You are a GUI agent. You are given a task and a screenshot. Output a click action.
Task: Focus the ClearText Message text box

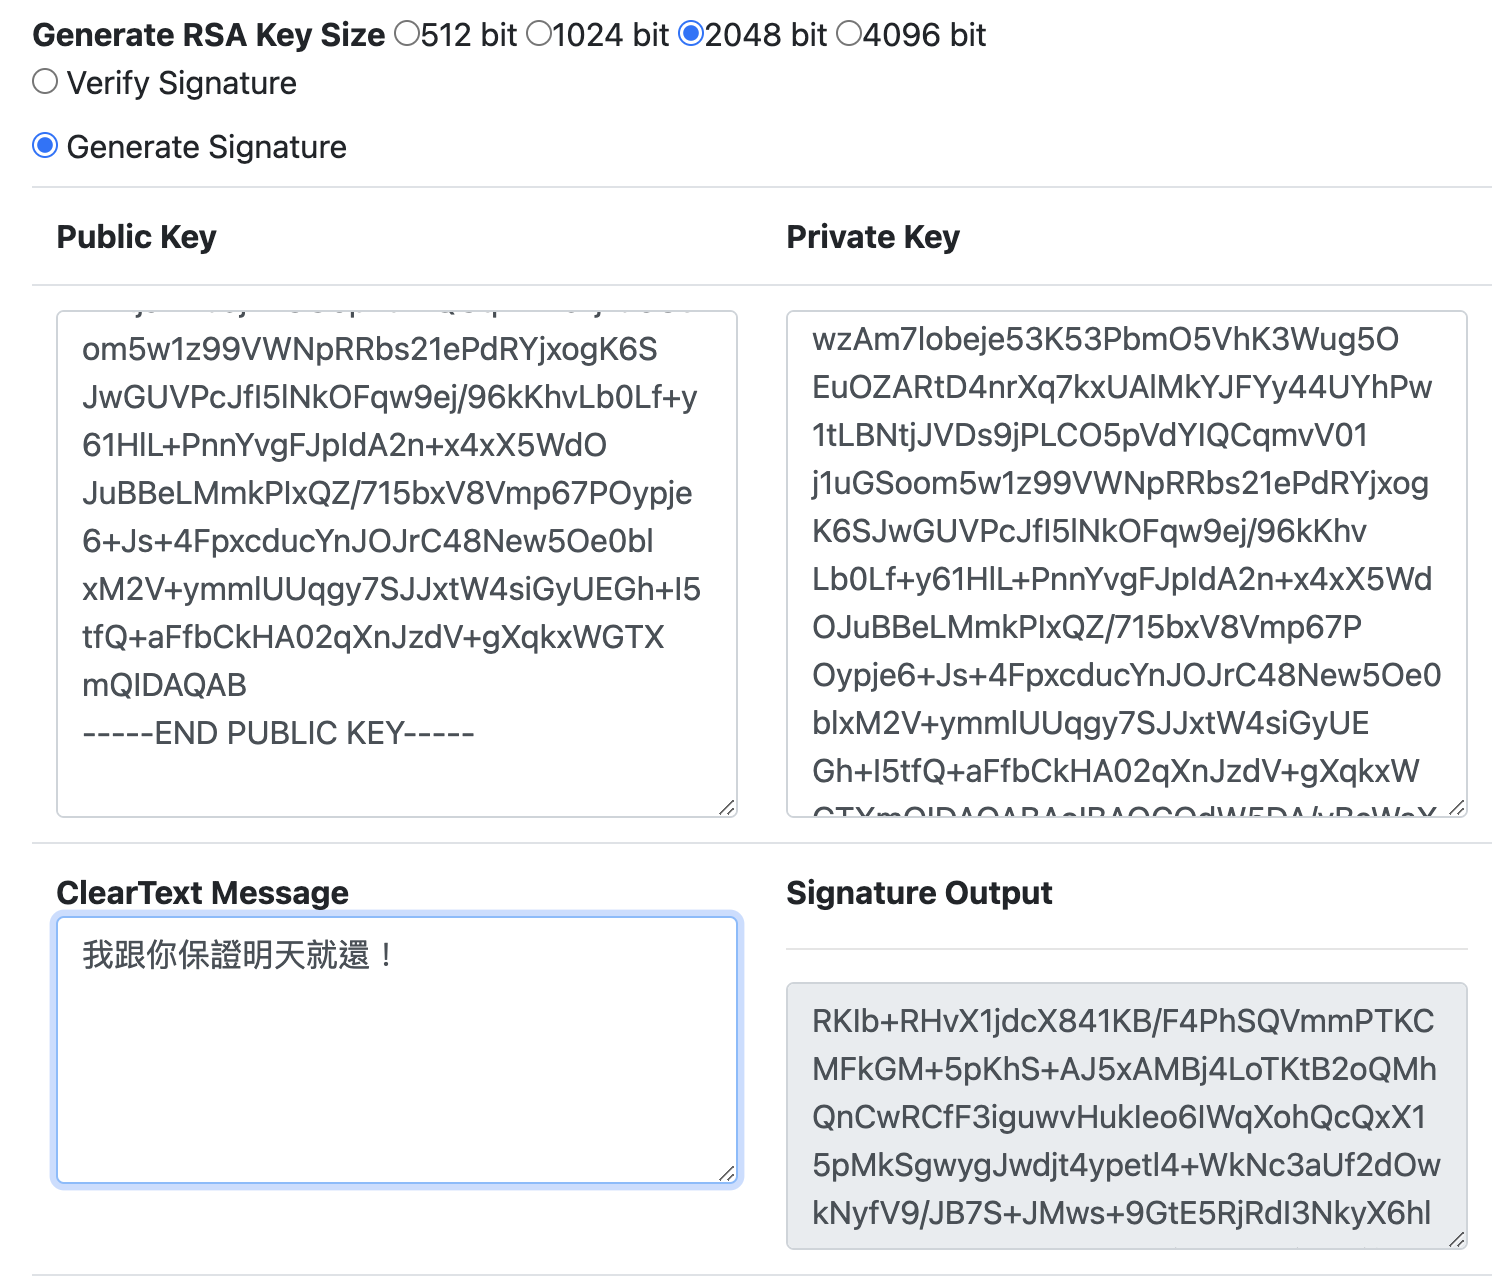397,1050
